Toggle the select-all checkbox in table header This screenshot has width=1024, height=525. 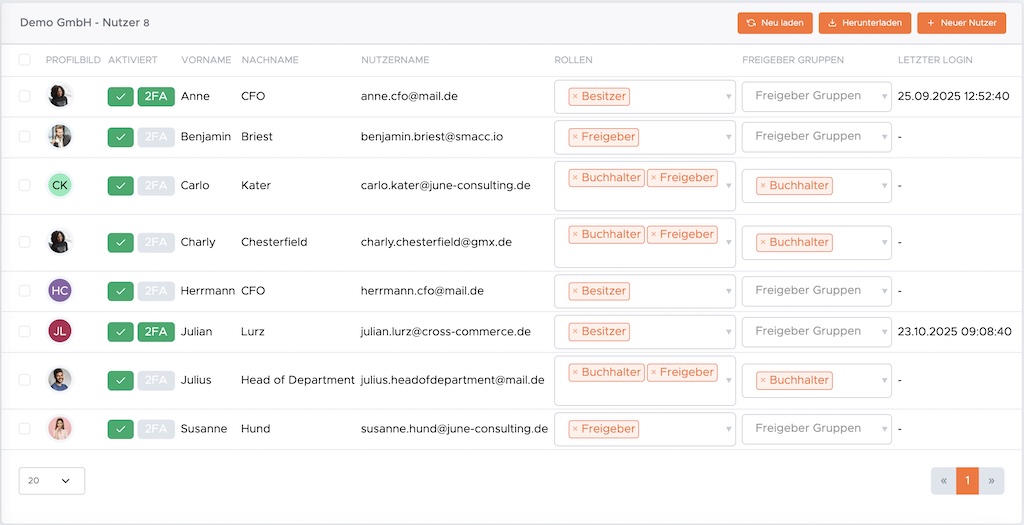coord(24,60)
